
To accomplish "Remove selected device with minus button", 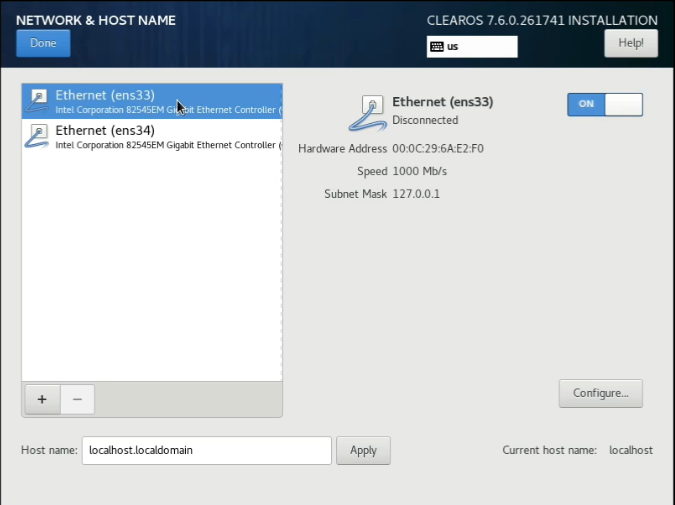I will point(77,399).
